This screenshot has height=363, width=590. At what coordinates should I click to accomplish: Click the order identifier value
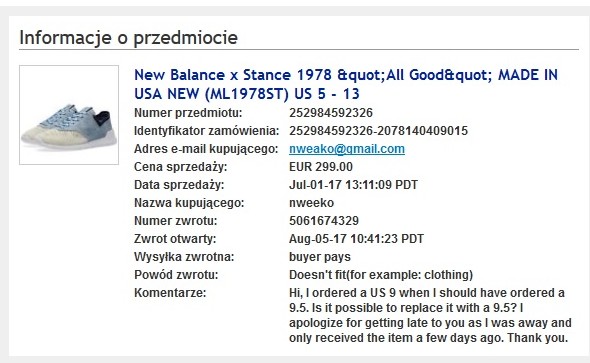[378, 131]
